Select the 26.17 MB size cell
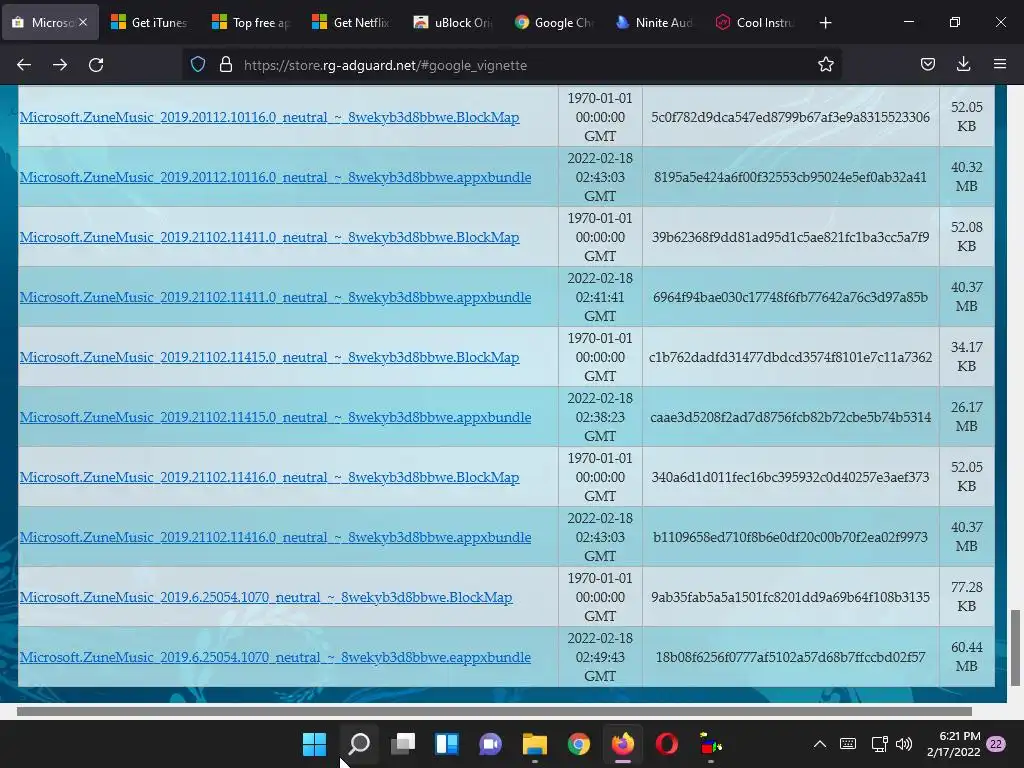This screenshot has height=768, width=1024. click(967, 417)
